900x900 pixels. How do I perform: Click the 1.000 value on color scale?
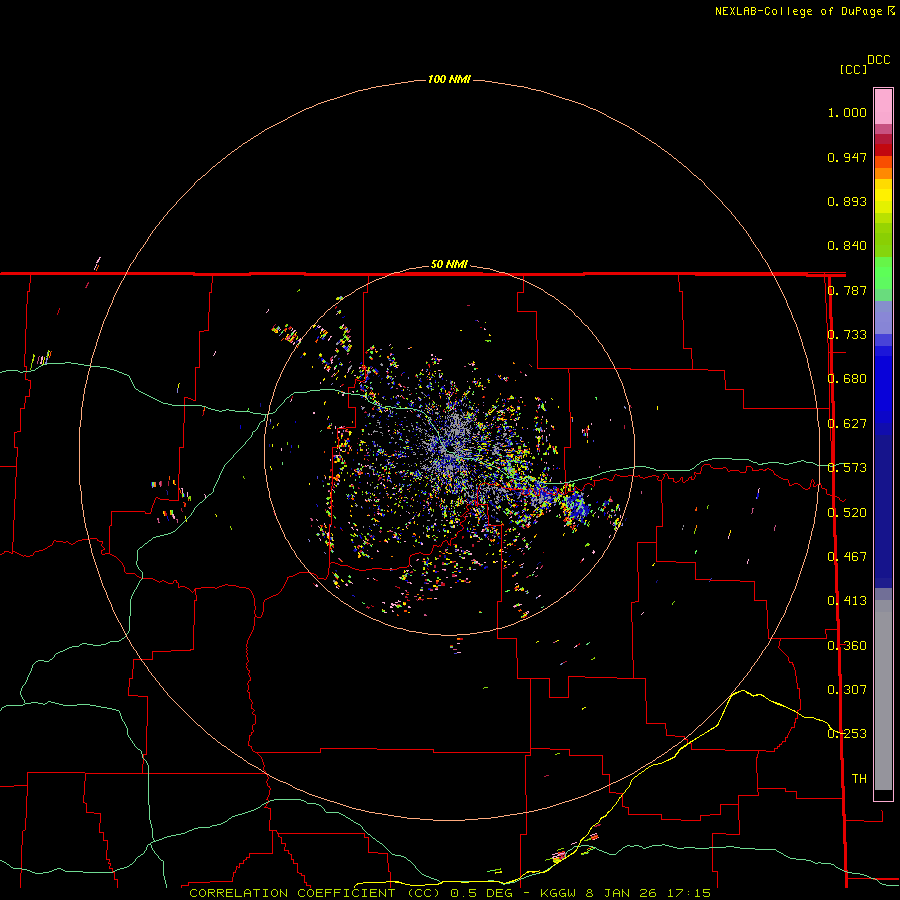[x=847, y=112]
